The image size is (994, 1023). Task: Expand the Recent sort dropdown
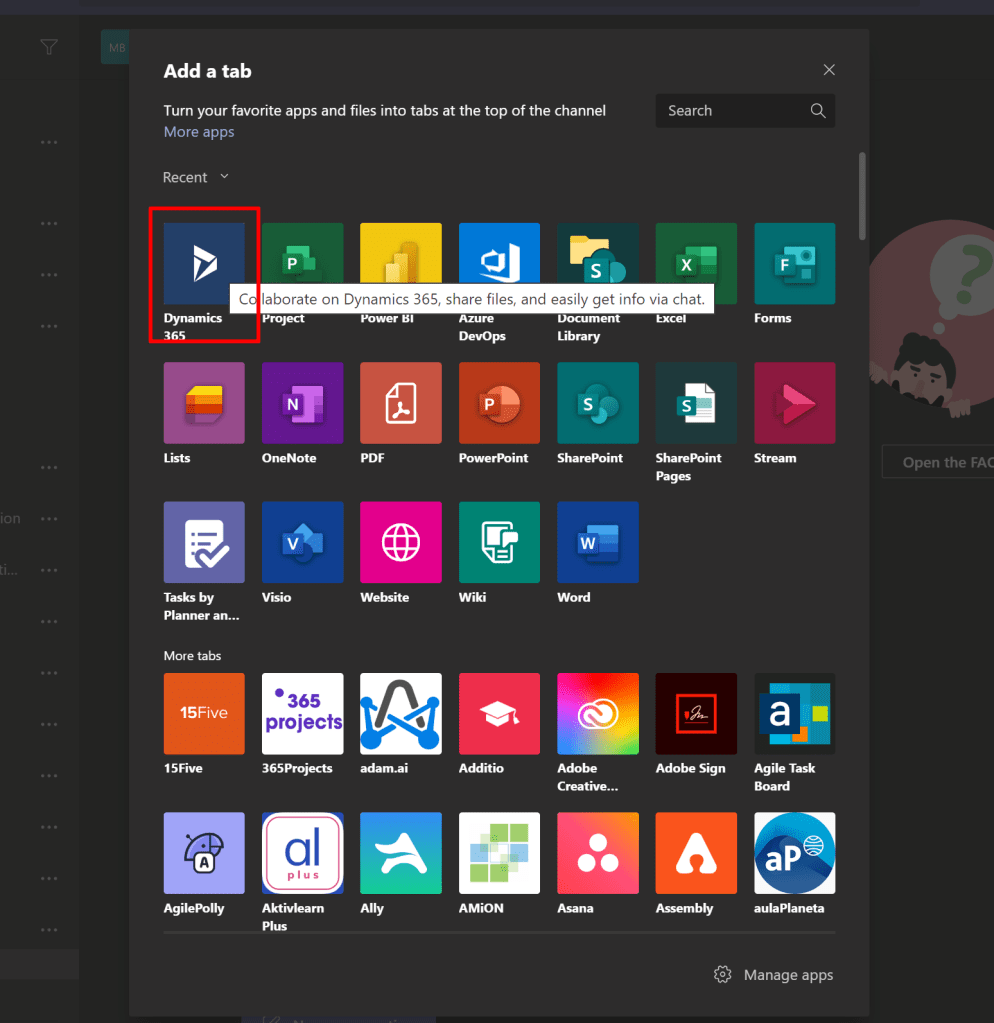(x=196, y=177)
